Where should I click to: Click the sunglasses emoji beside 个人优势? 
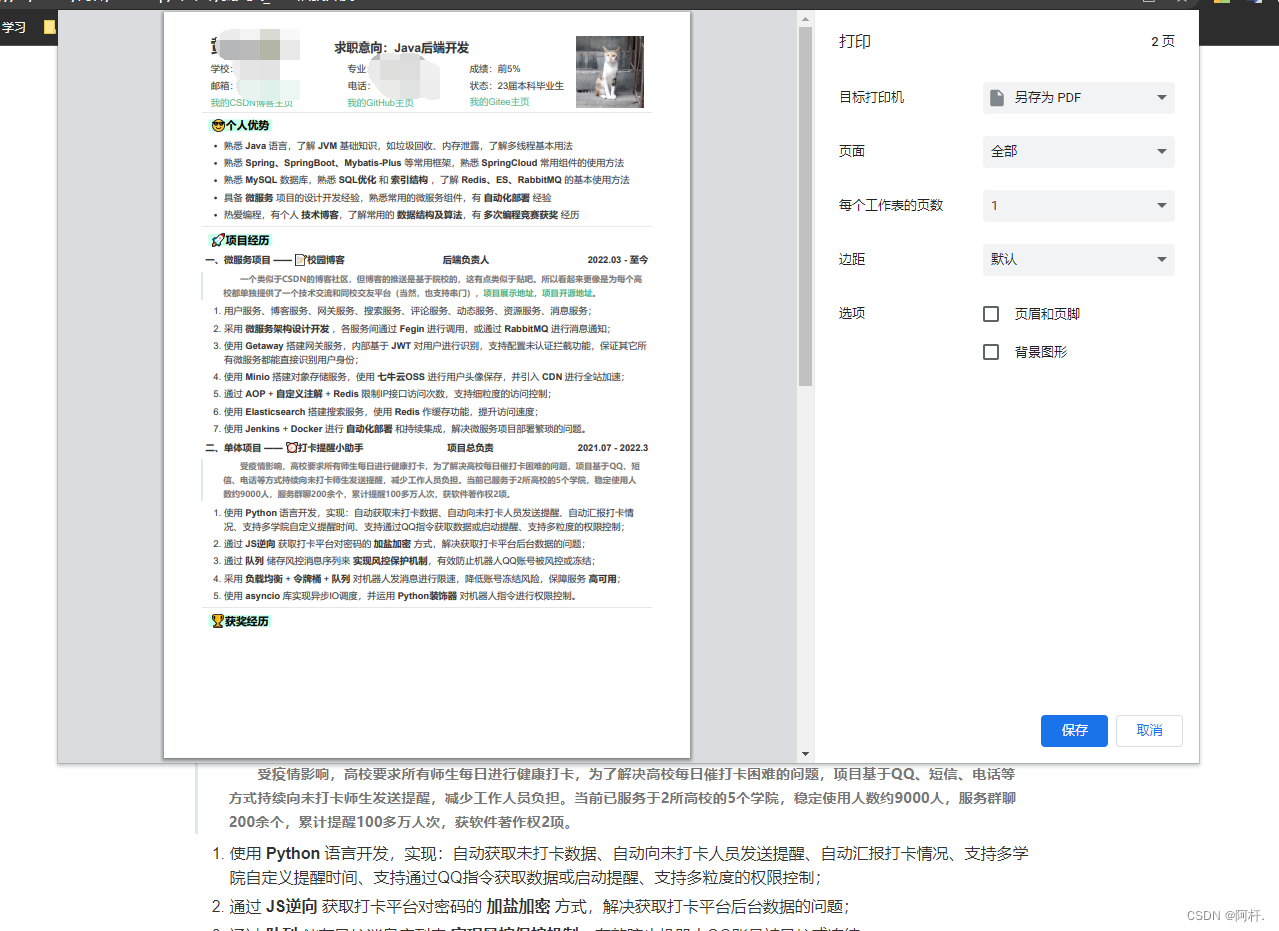[x=217, y=125]
